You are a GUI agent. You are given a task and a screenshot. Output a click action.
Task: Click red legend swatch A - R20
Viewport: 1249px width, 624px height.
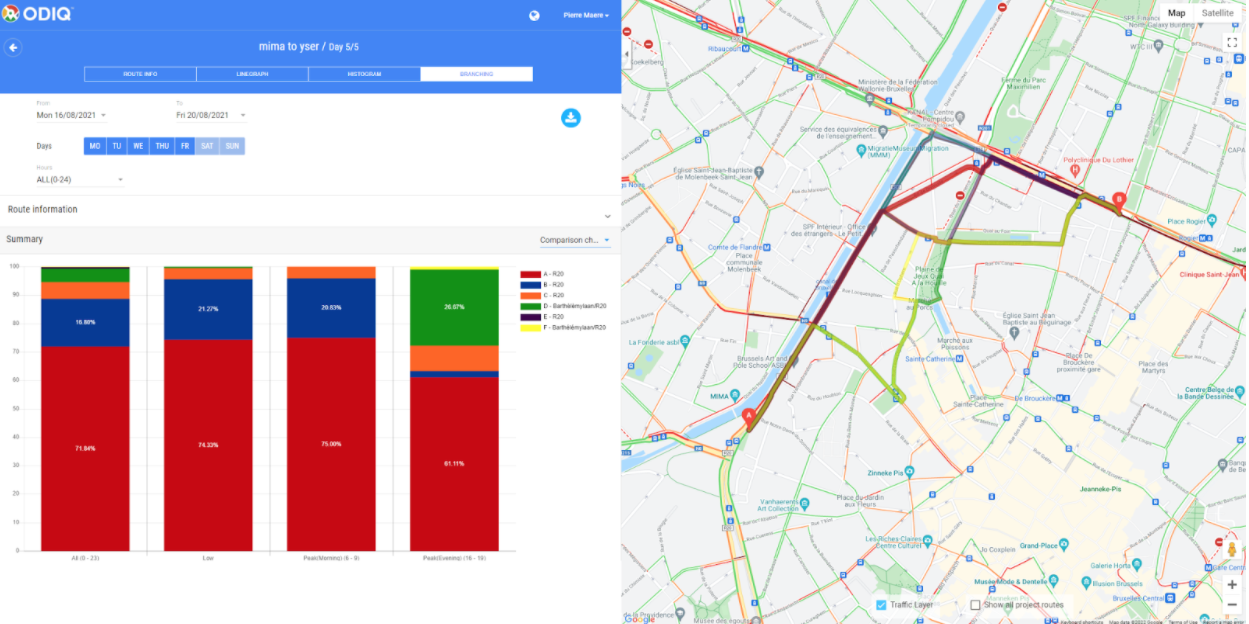click(530, 274)
